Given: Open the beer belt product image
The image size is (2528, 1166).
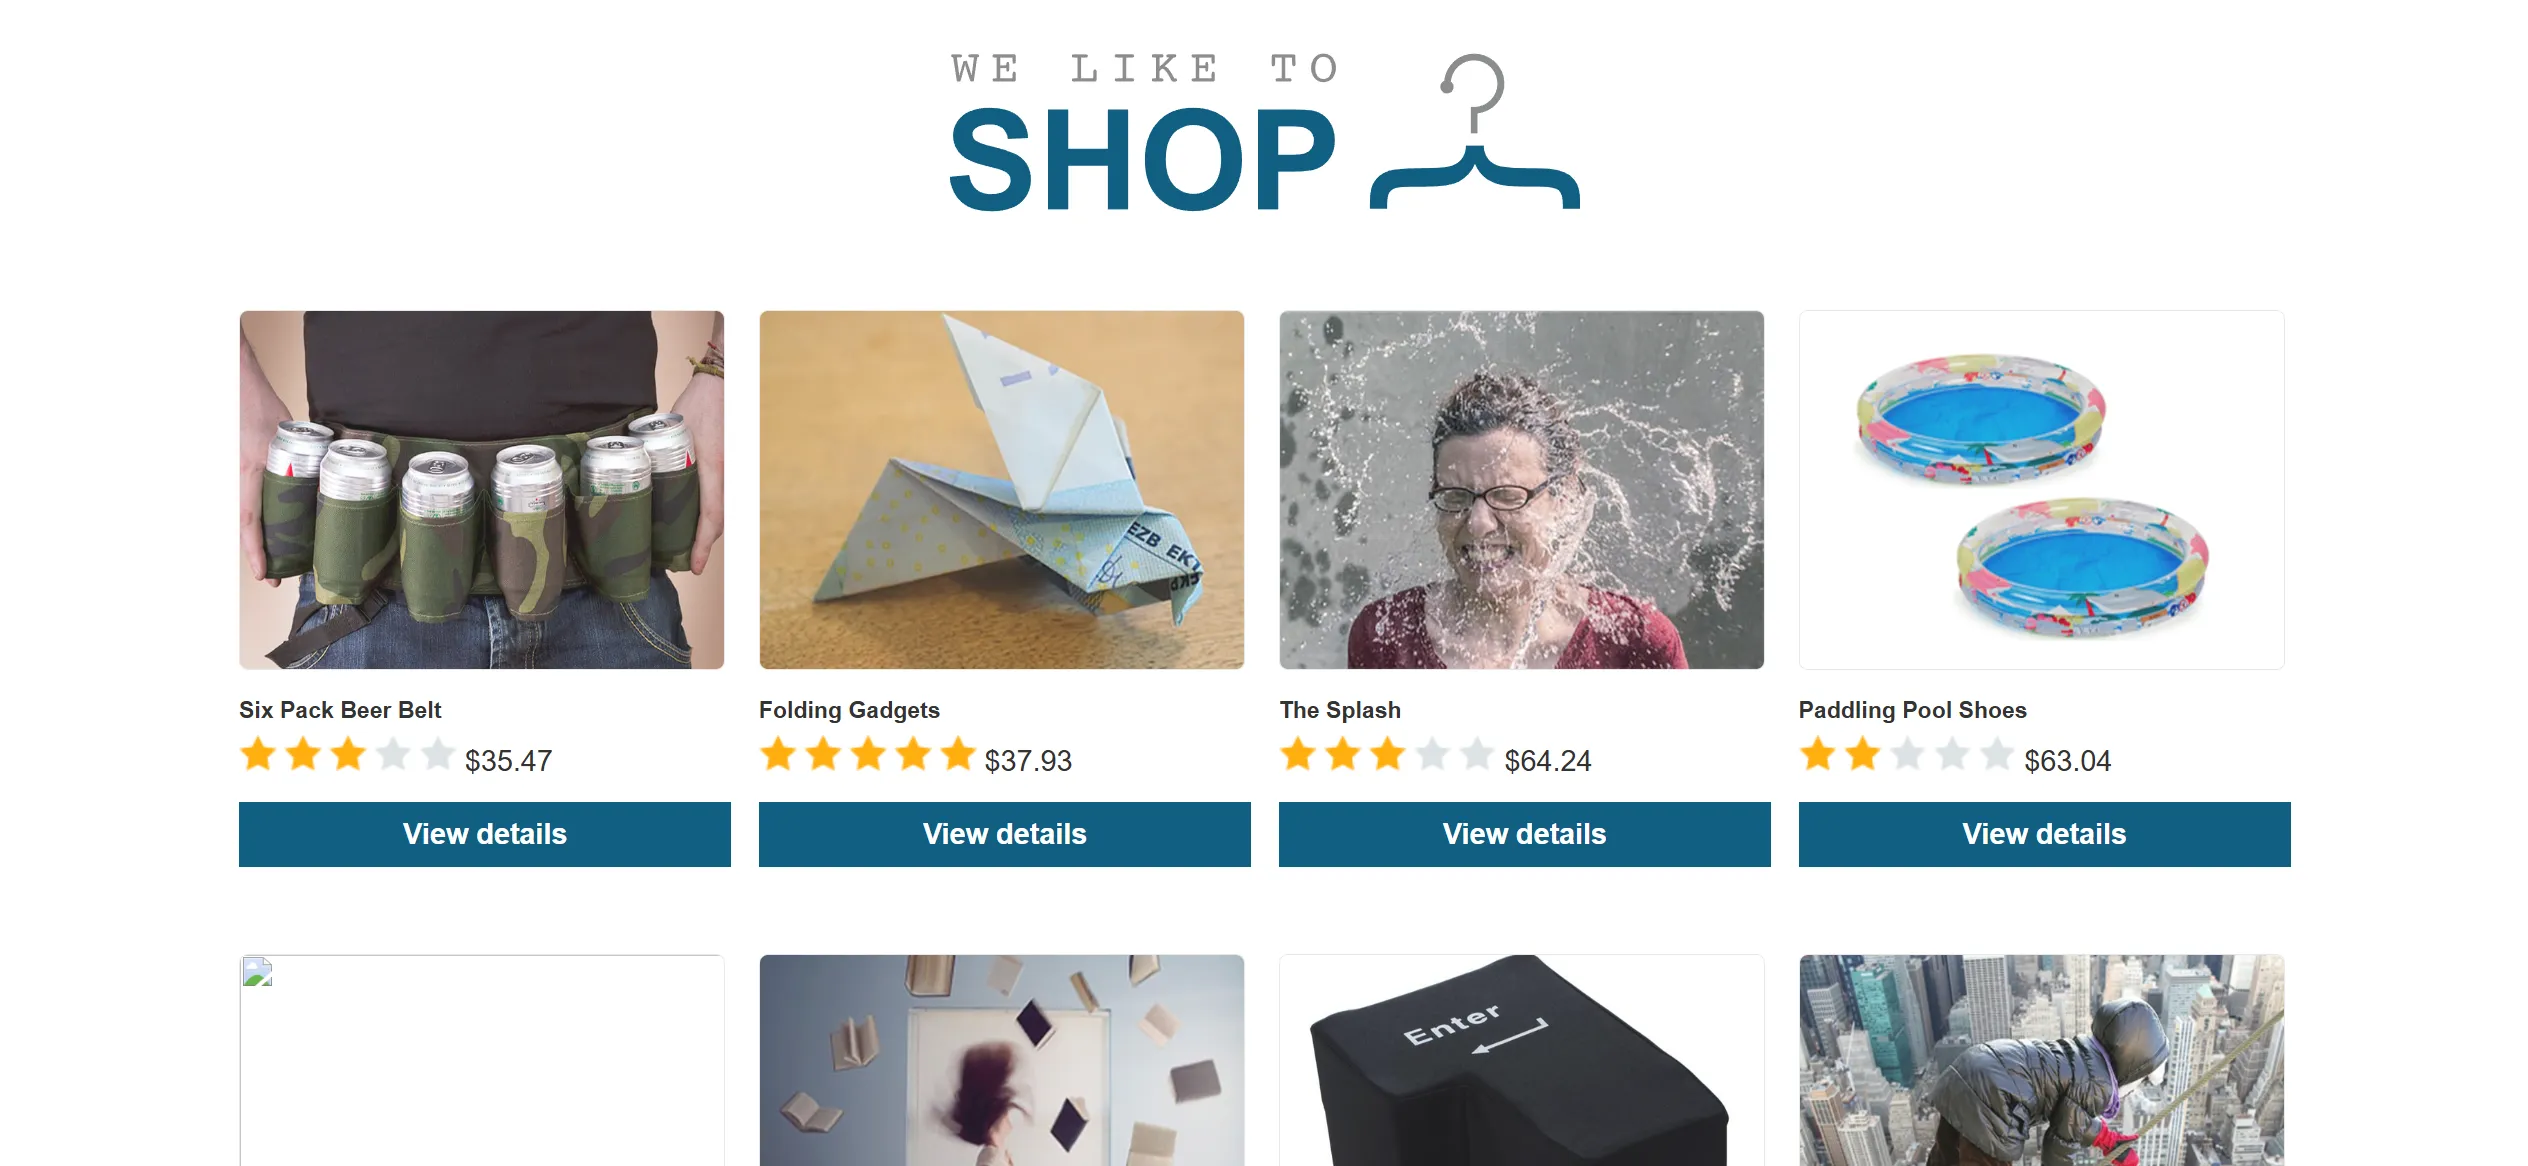Looking at the screenshot, I should point(482,490).
